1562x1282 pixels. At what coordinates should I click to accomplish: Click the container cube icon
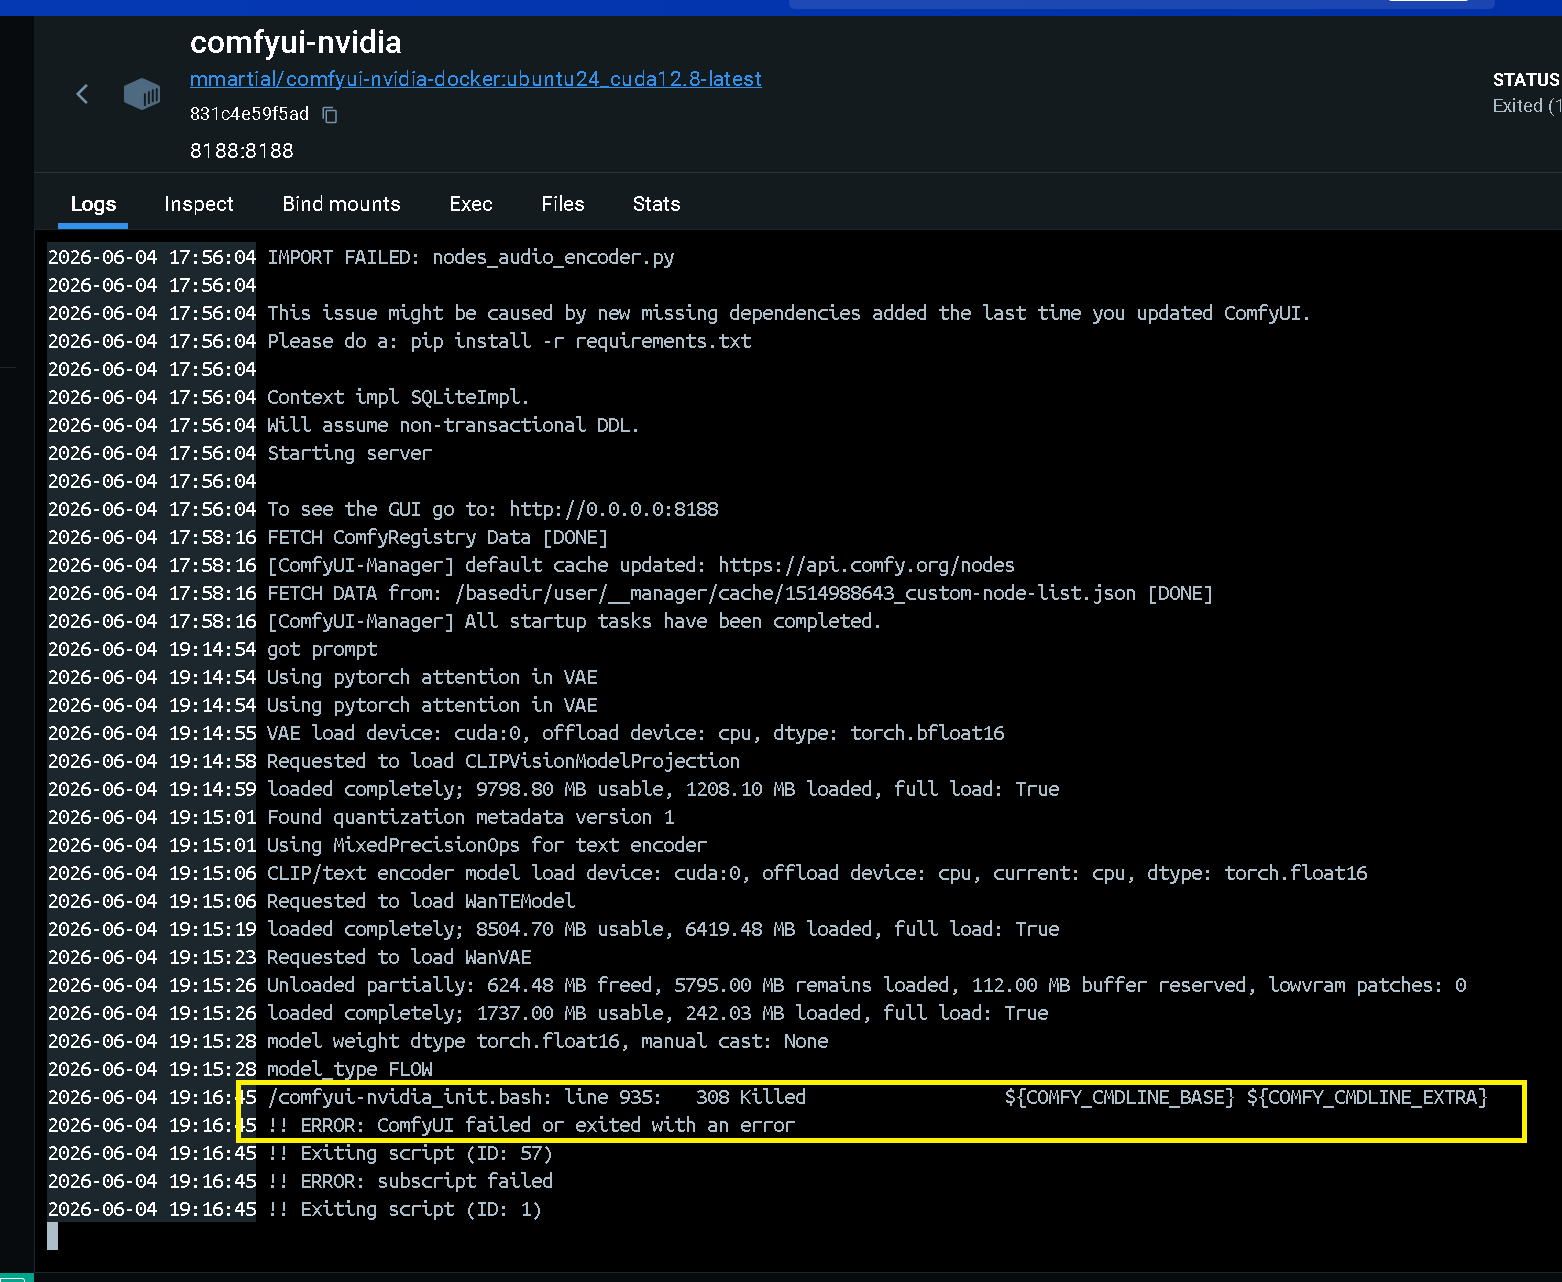142,95
